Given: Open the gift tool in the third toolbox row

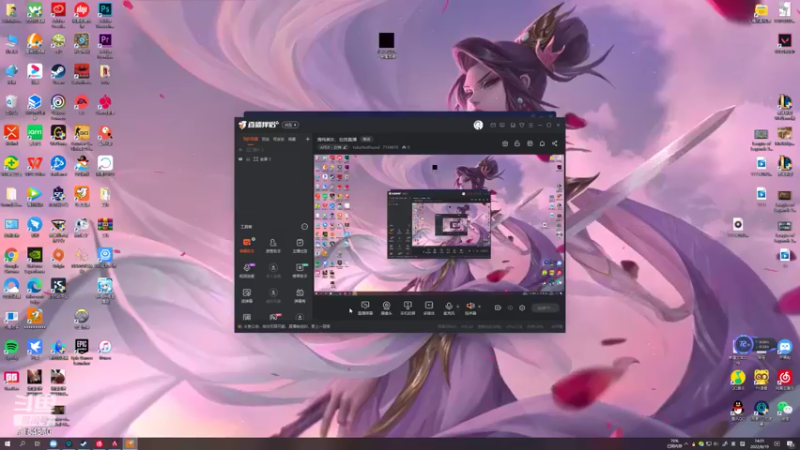Looking at the screenshot, I should [x=299, y=295].
